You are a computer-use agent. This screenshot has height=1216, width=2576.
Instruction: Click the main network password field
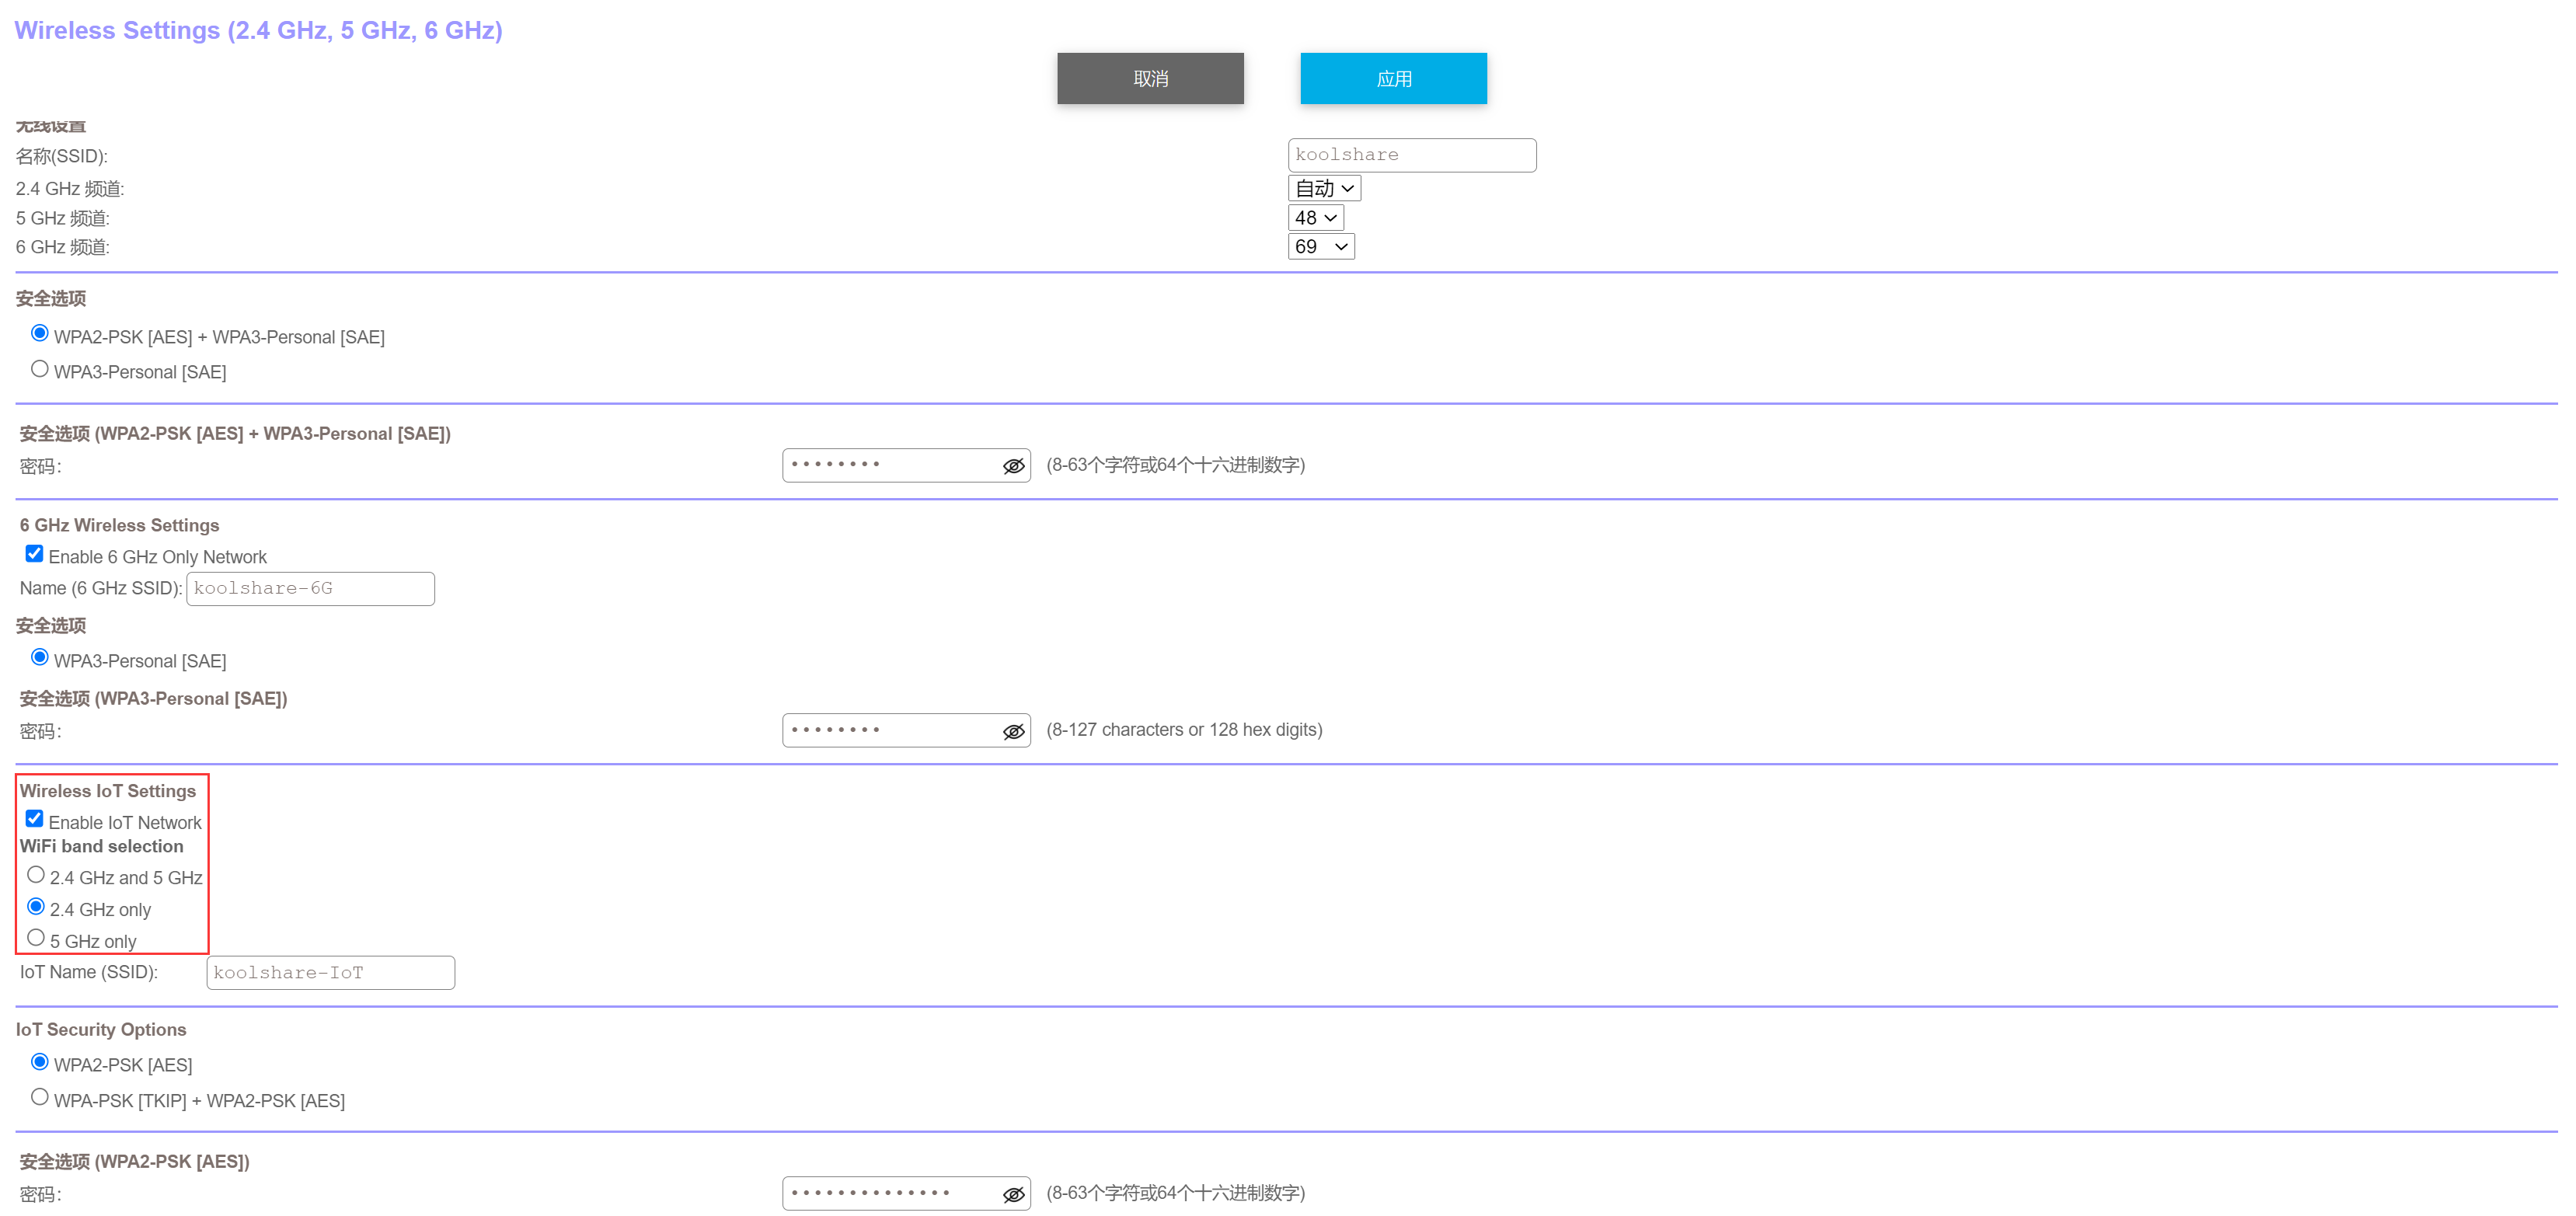890,466
